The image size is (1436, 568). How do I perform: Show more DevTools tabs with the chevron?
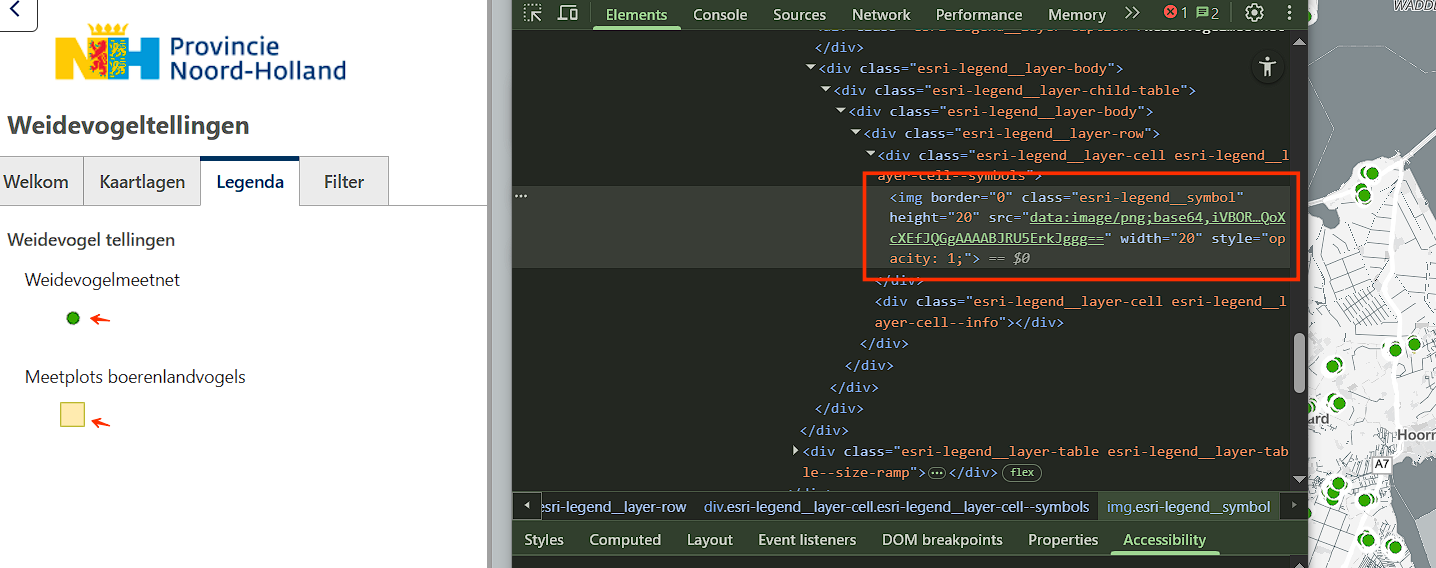pos(1132,14)
